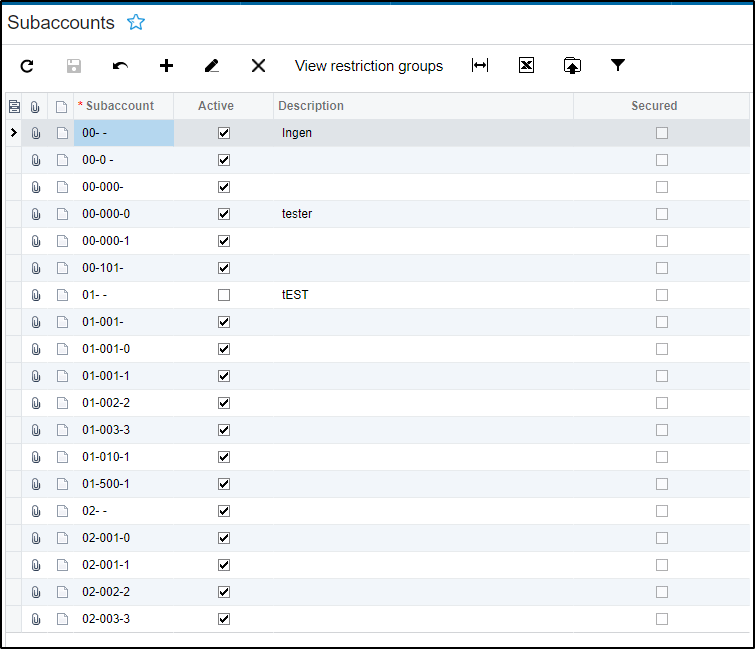Select subaccount cell 01-001-0
Viewport: 755px width, 649px height.
[124, 349]
